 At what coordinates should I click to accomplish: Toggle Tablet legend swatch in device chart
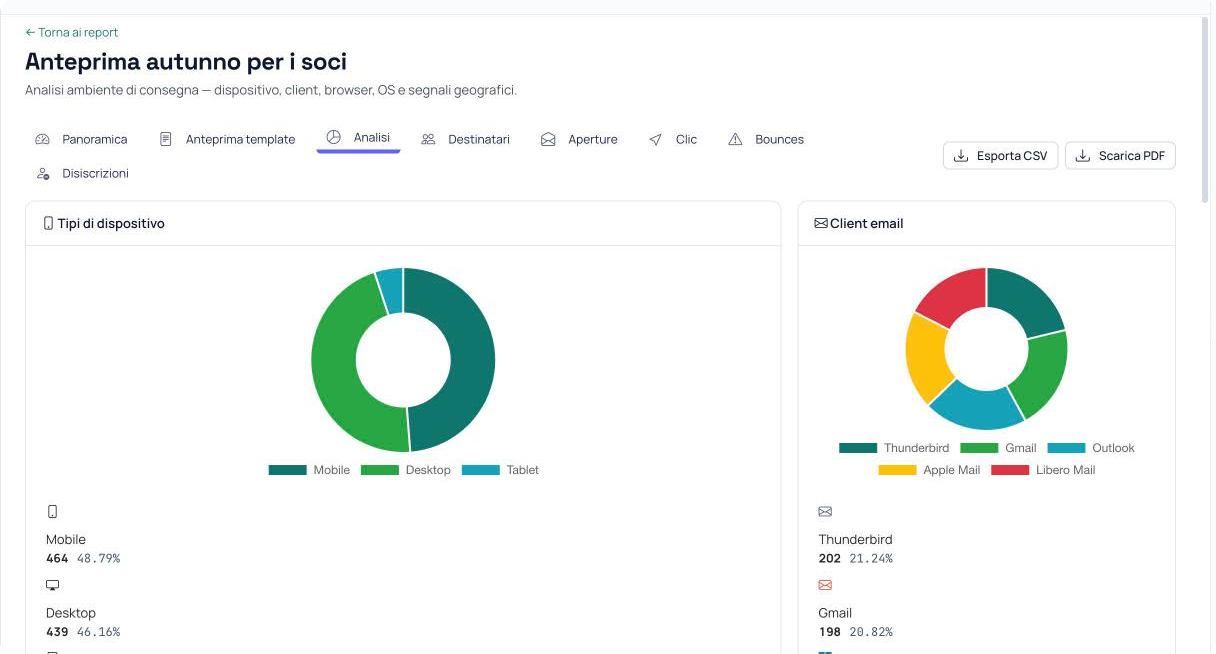click(481, 470)
